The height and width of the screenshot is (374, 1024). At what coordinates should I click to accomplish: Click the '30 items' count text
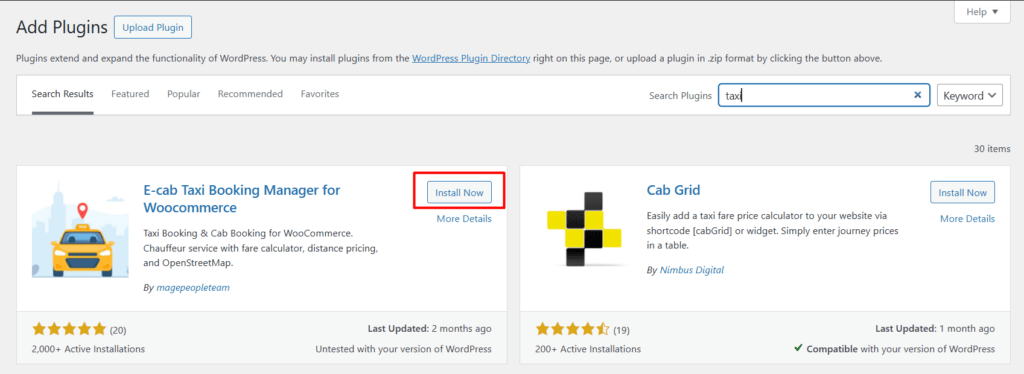point(991,149)
